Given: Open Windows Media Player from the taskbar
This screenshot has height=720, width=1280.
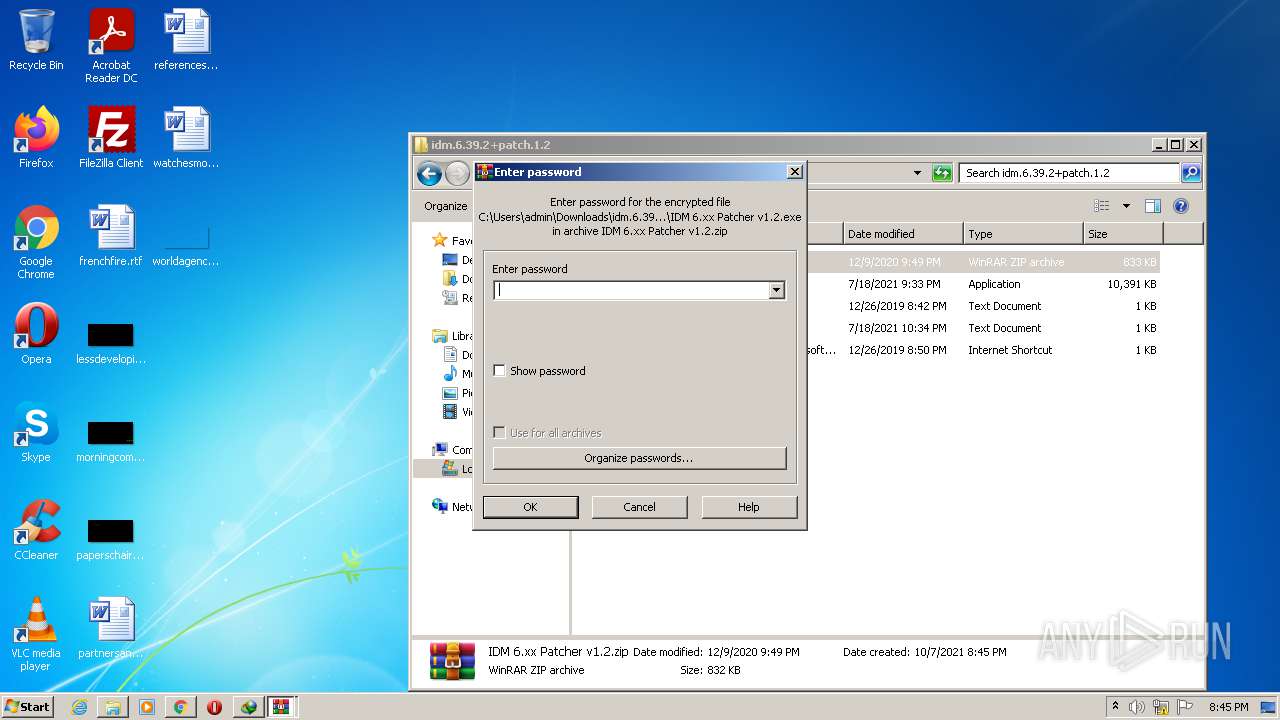Looking at the screenshot, I should tap(147, 707).
